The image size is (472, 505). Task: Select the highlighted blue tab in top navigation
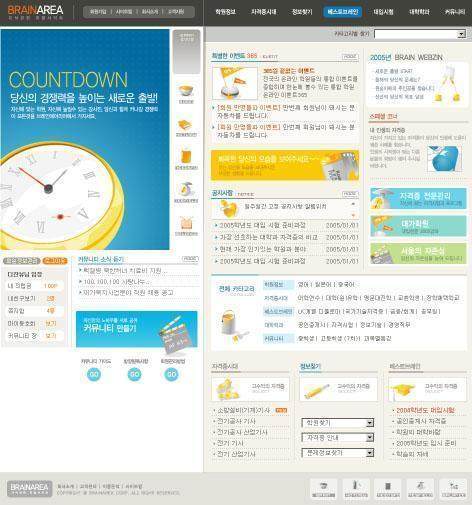[342, 12]
